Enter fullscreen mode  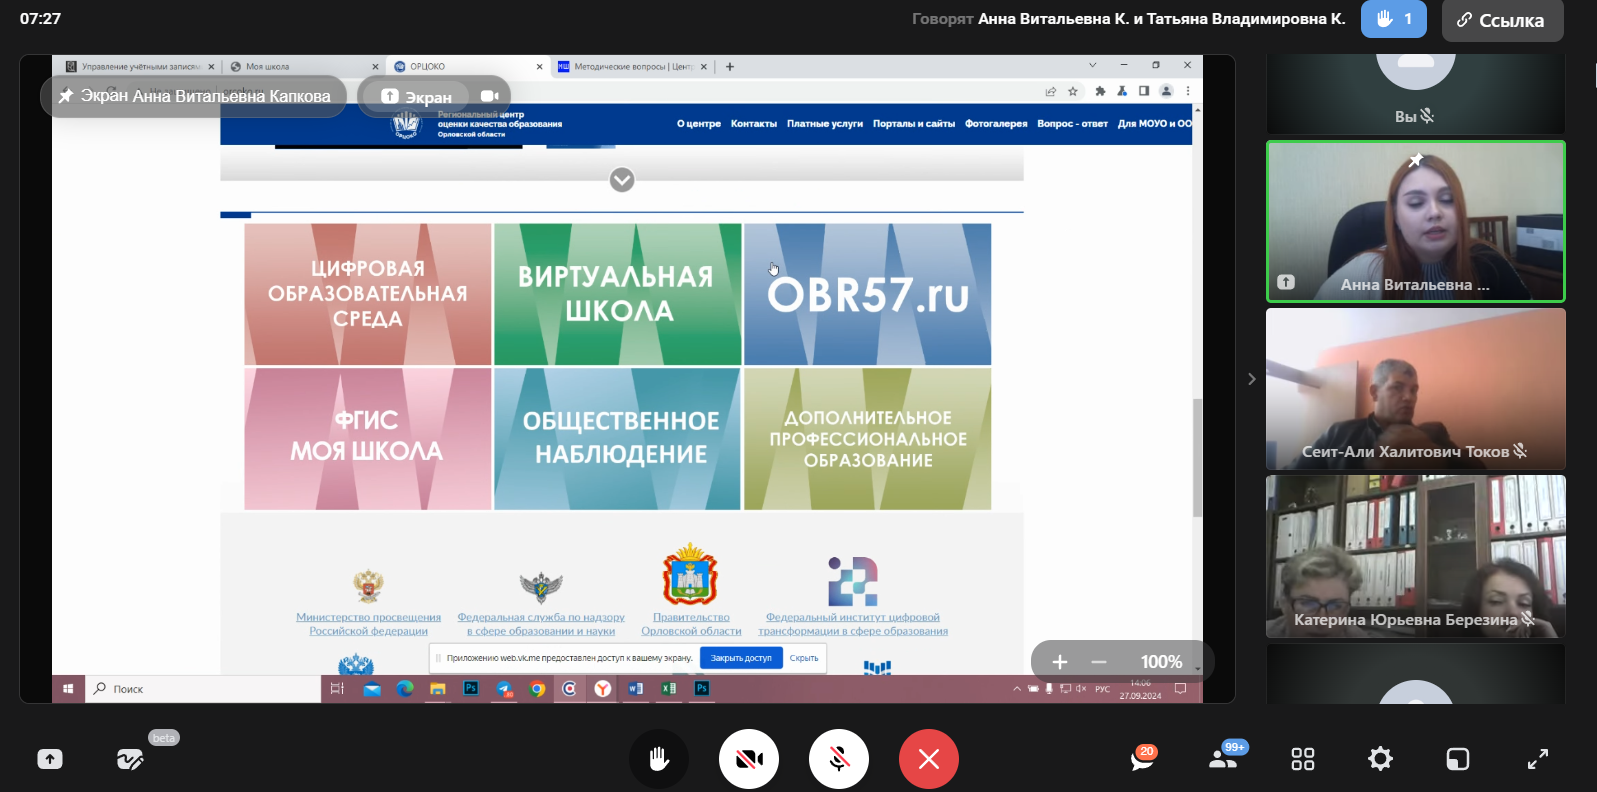tap(1537, 759)
